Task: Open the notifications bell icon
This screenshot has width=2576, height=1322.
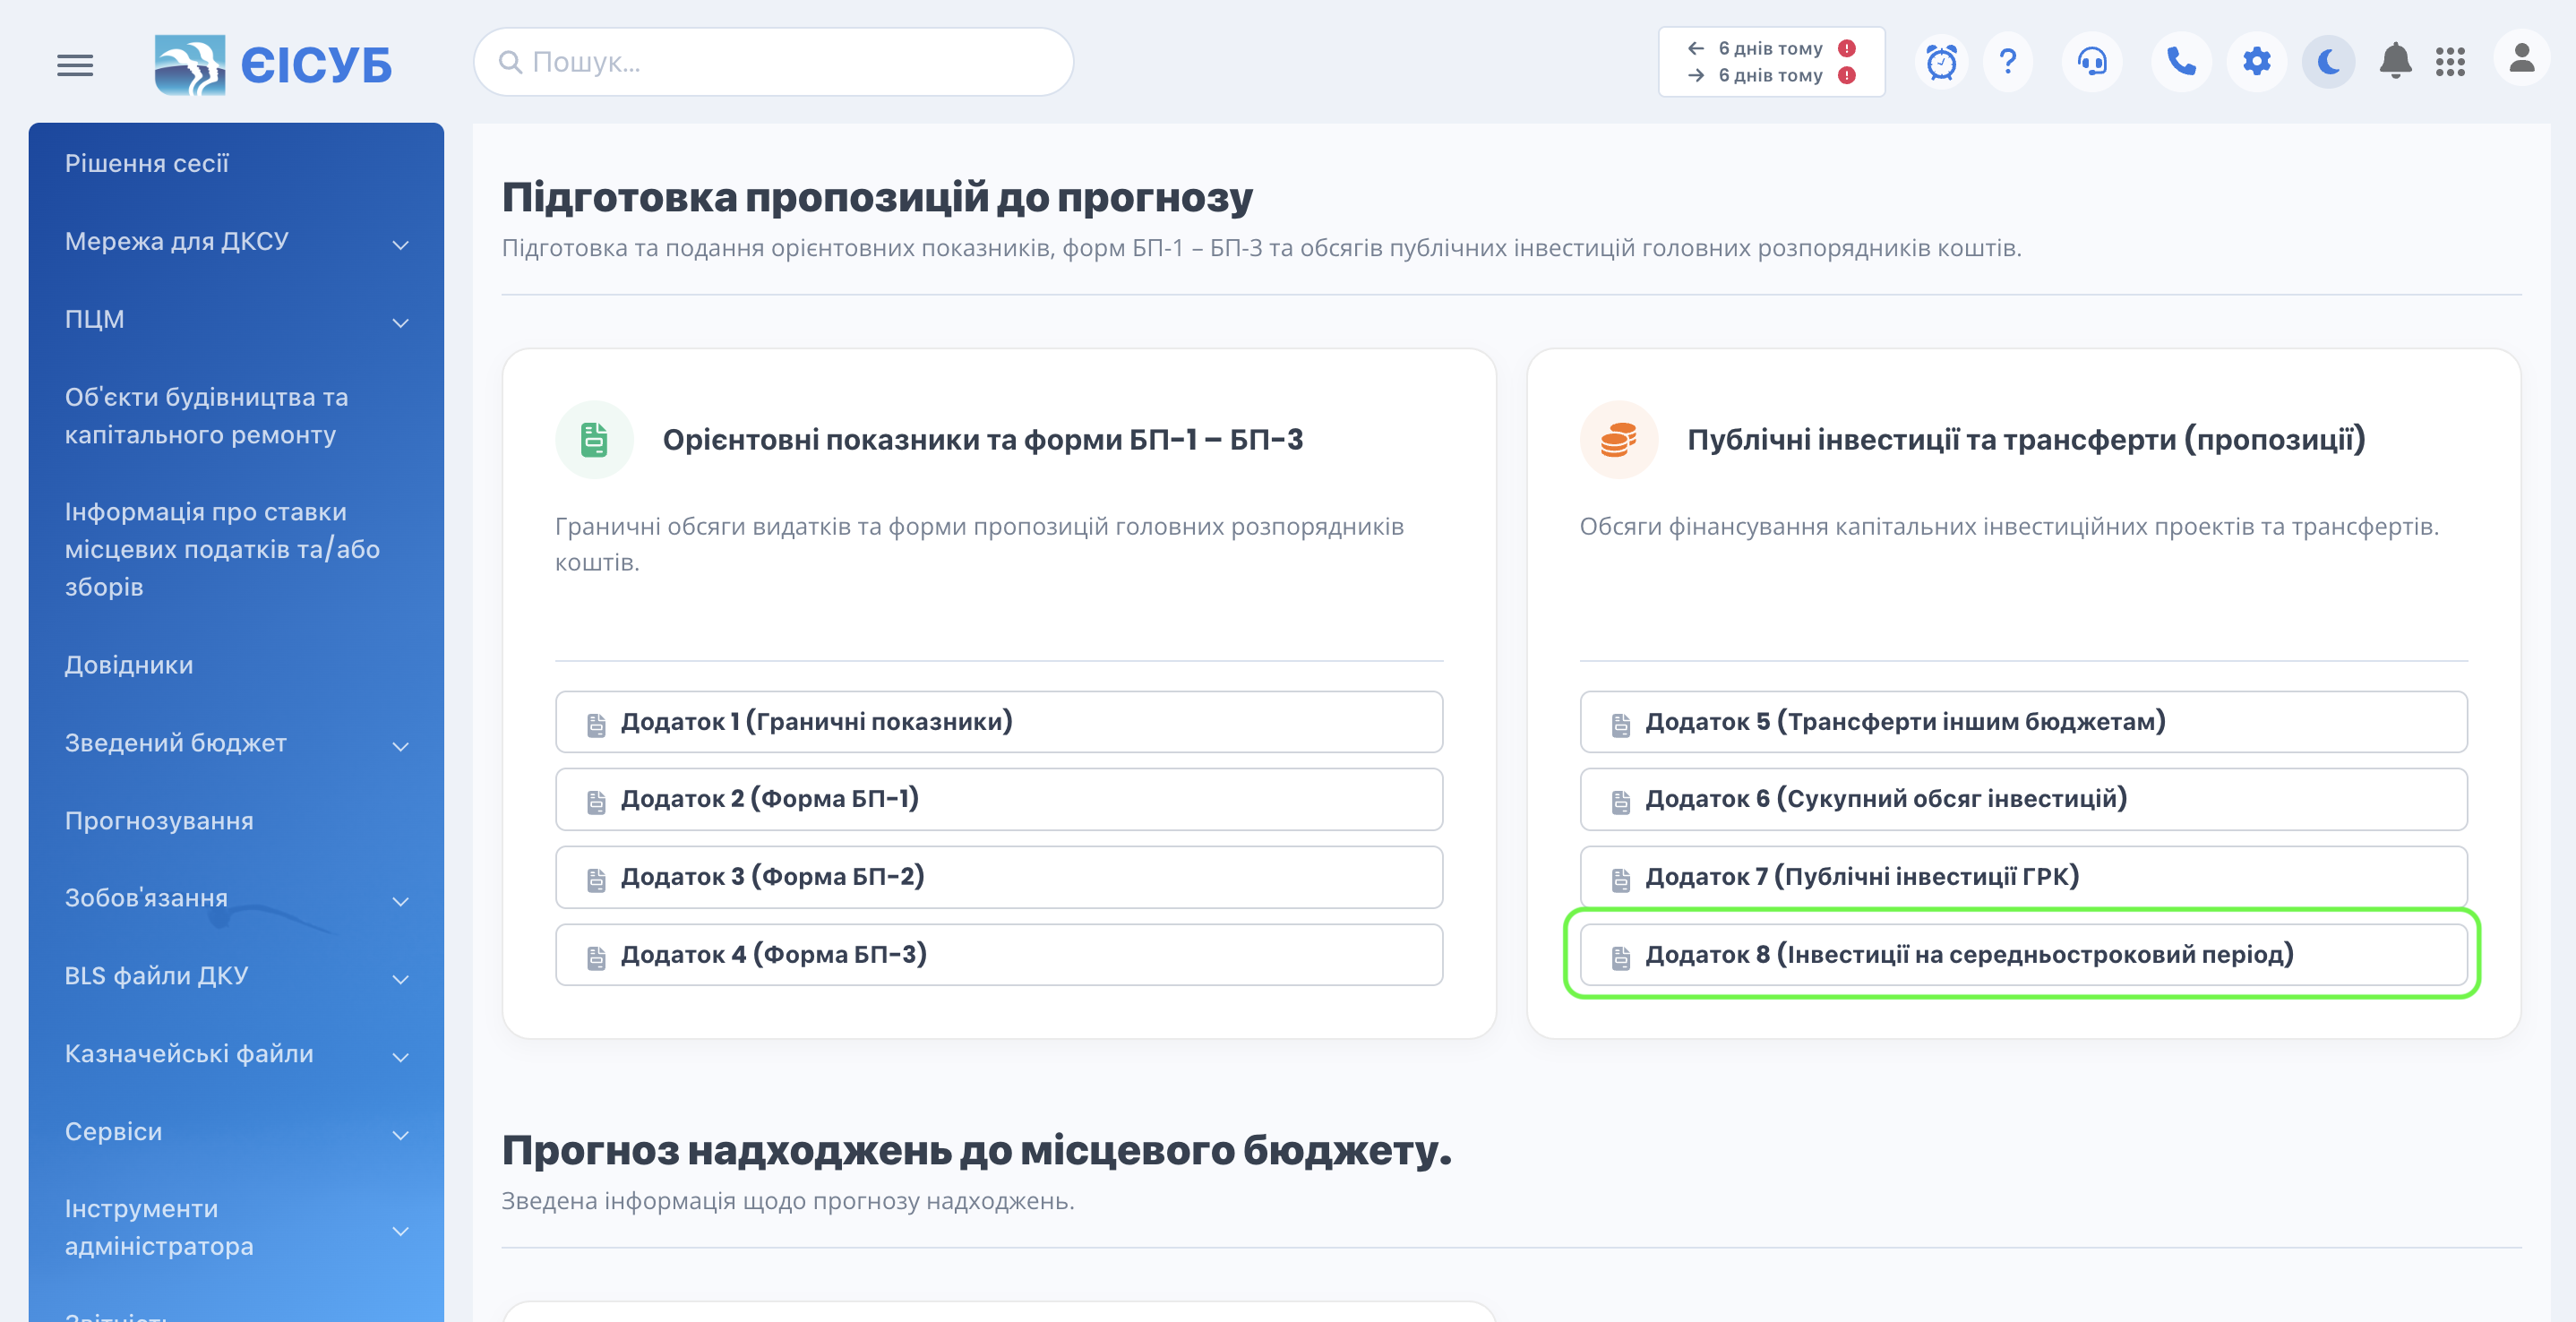Action: (2395, 62)
